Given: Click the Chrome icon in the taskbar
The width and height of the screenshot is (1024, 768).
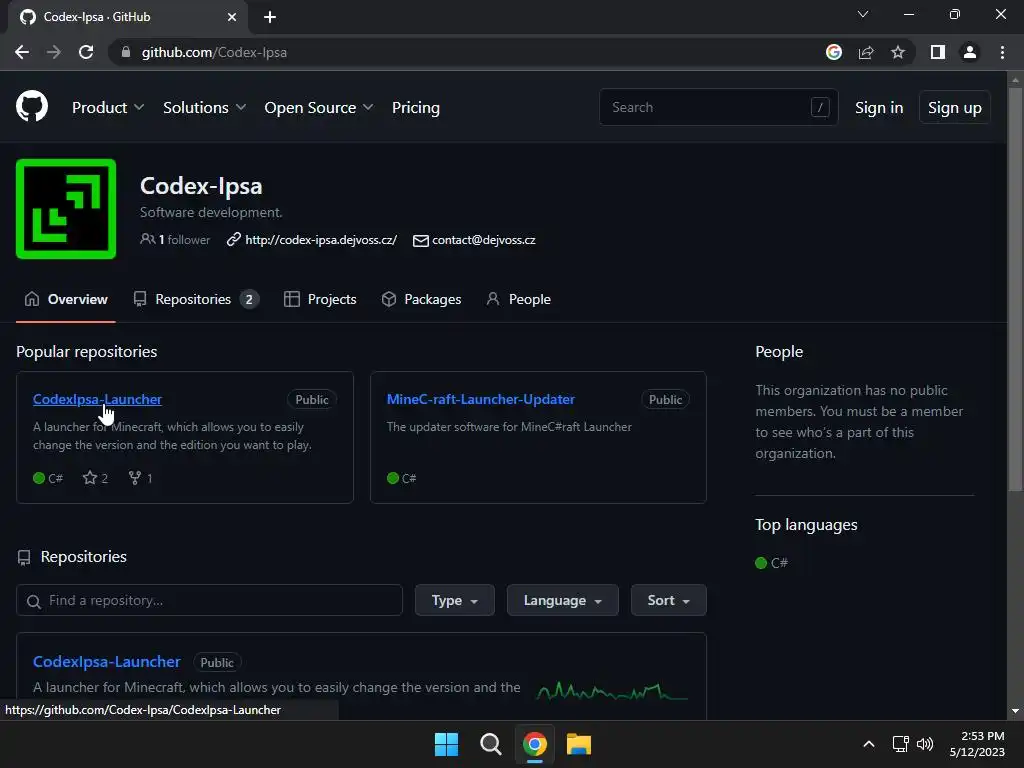Looking at the screenshot, I should pos(534,744).
